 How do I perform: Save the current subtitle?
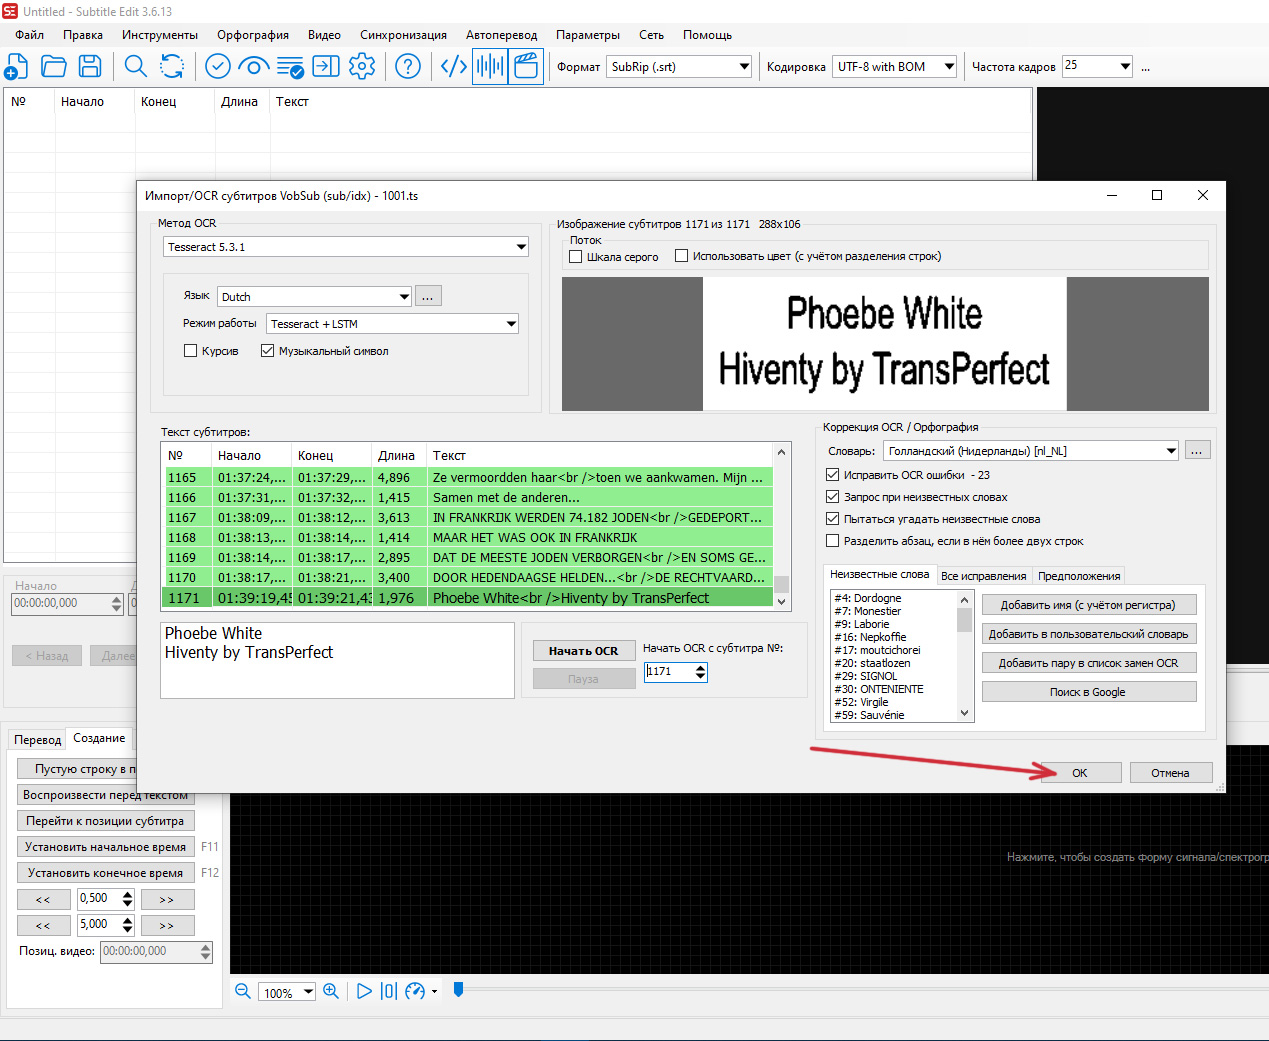pos(89,66)
